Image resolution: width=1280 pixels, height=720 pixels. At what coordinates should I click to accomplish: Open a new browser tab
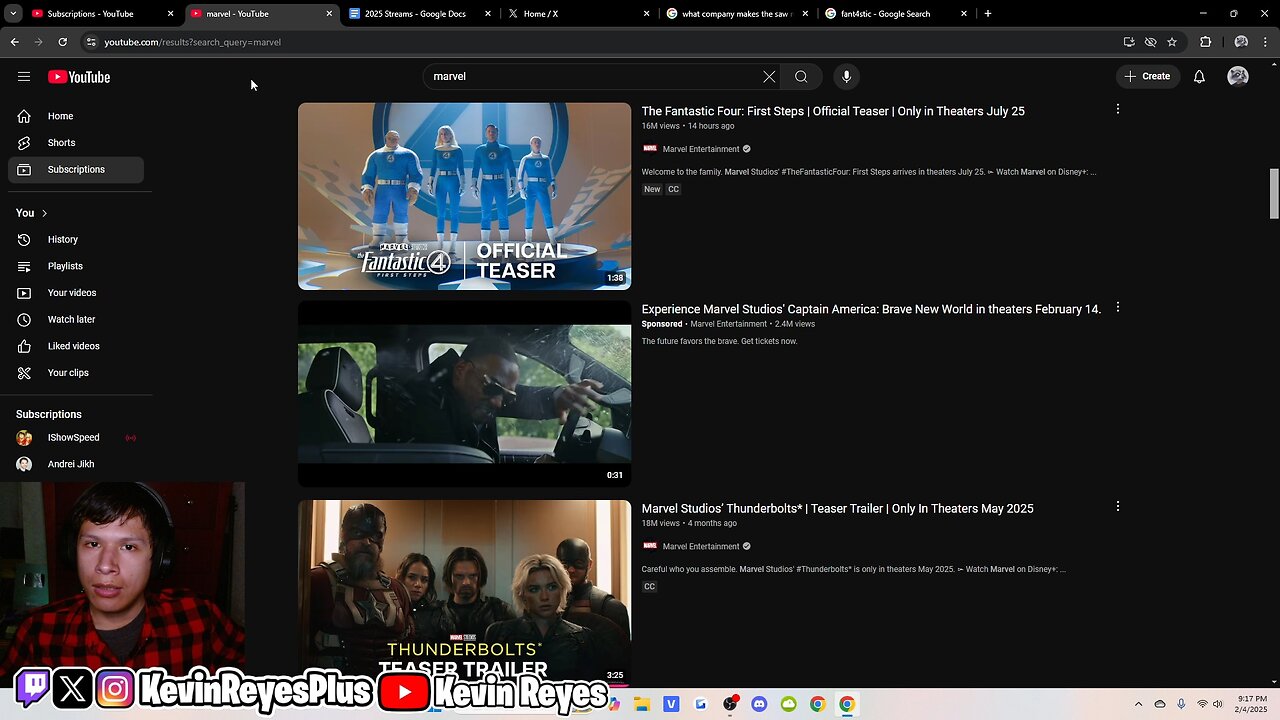988,13
